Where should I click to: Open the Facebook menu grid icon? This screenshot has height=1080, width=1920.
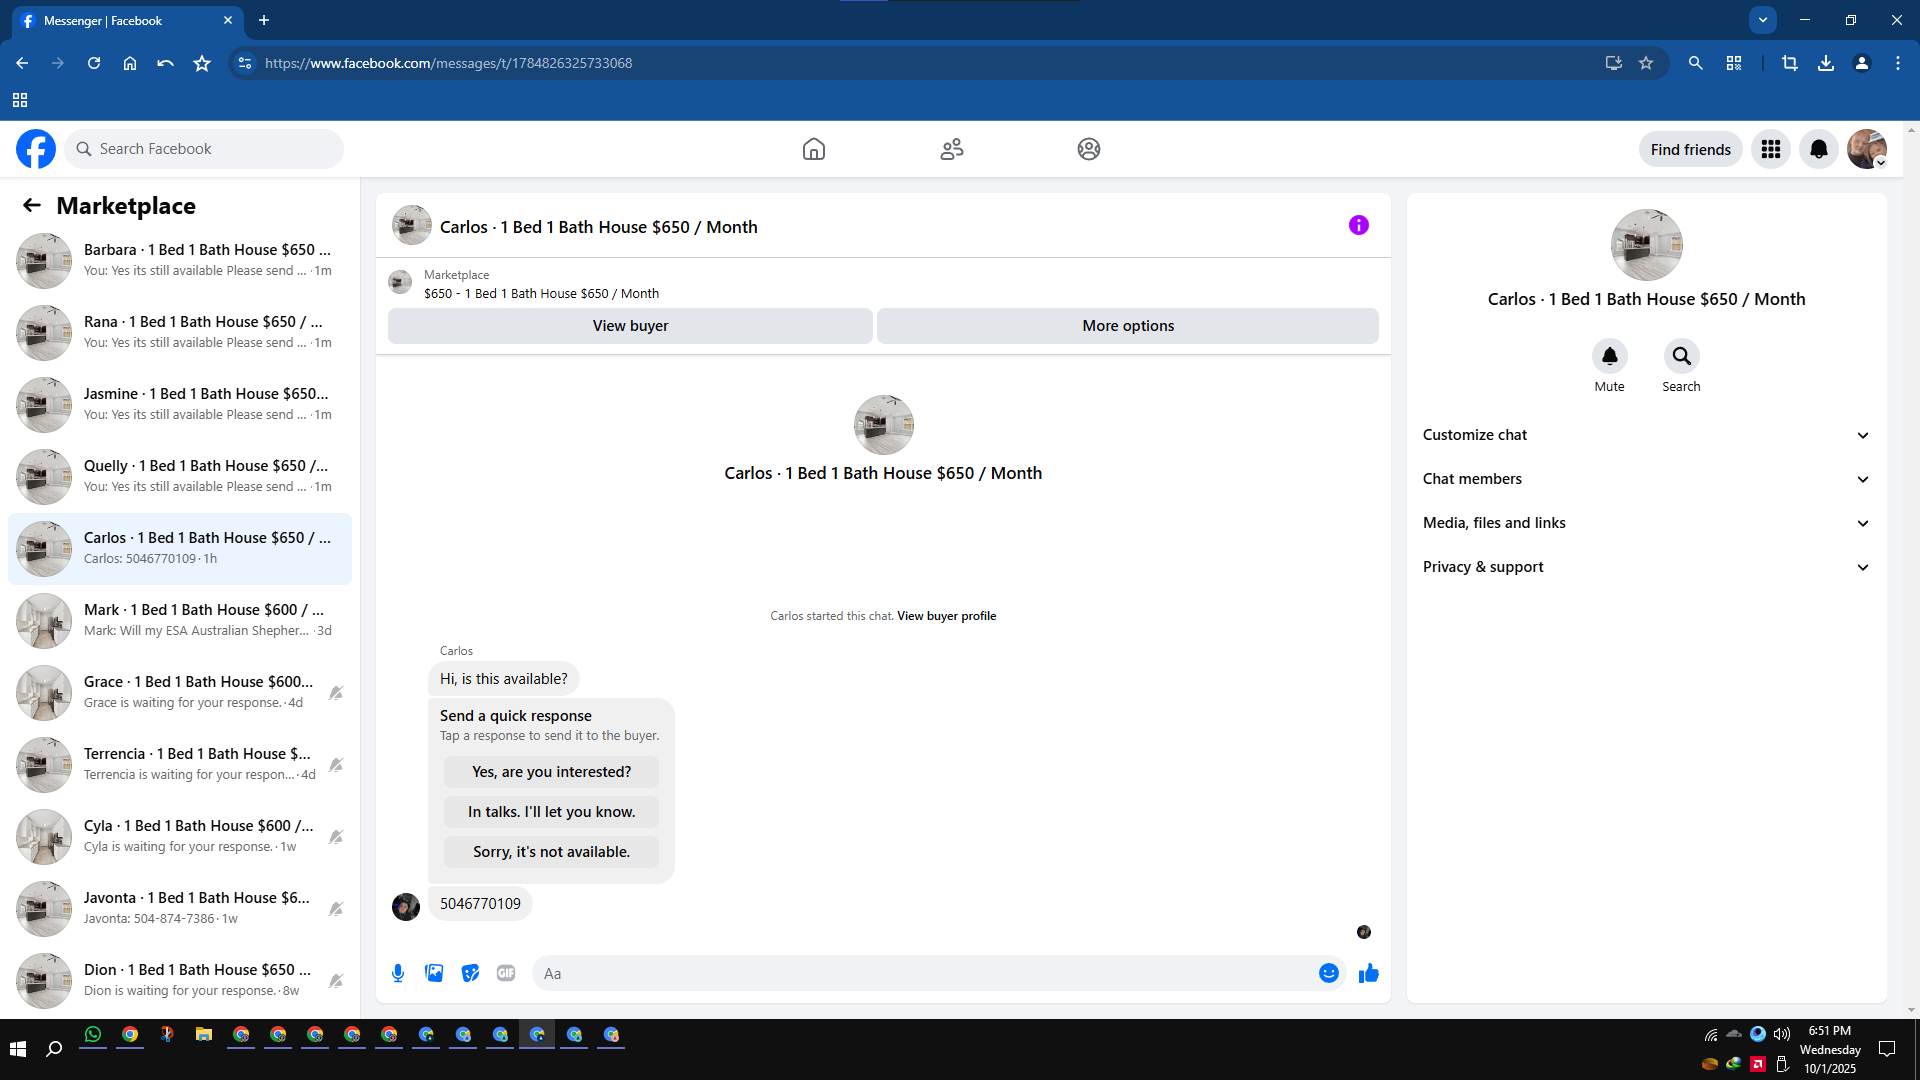(x=1771, y=149)
